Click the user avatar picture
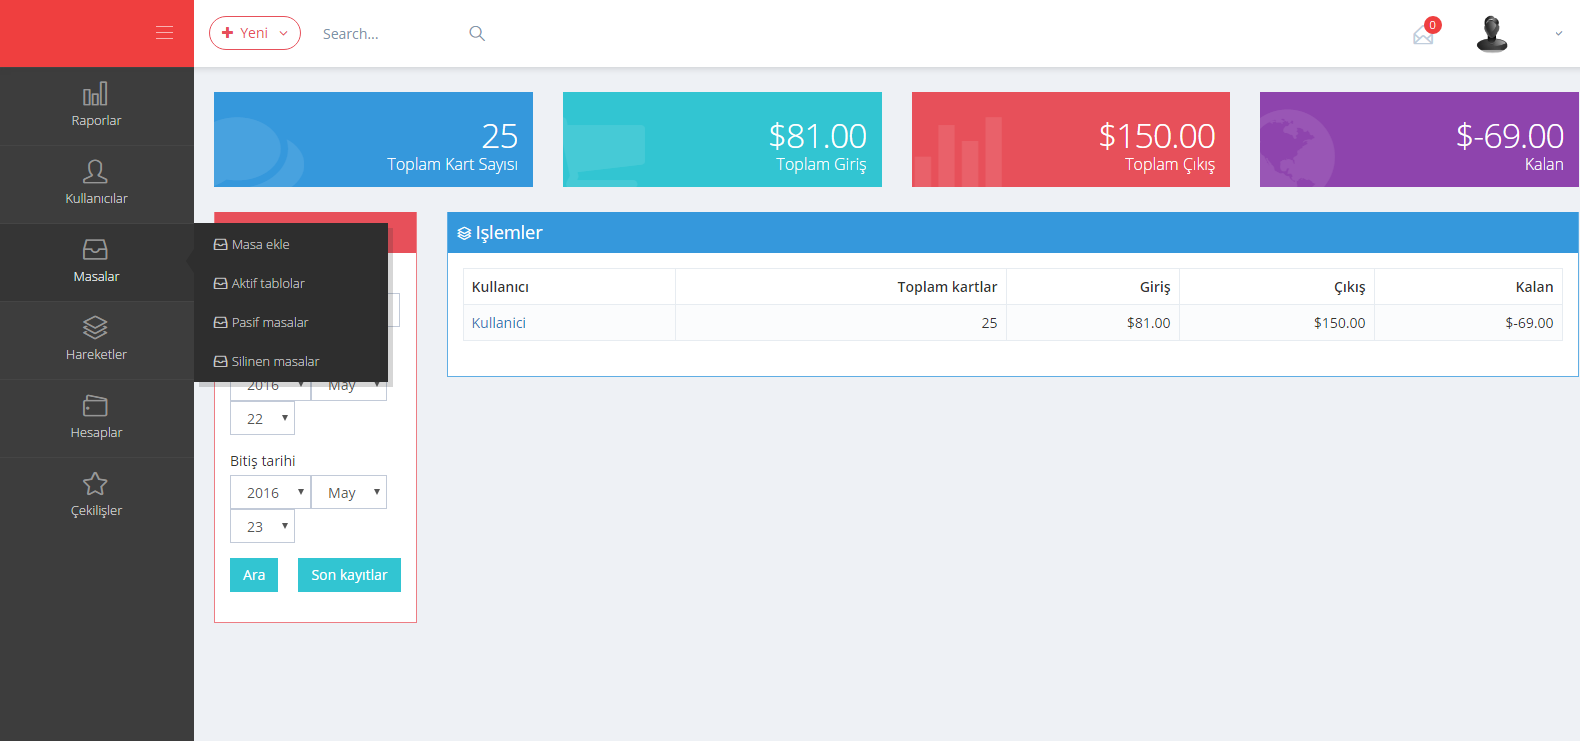The height and width of the screenshot is (741, 1580). (x=1492, y=34)
